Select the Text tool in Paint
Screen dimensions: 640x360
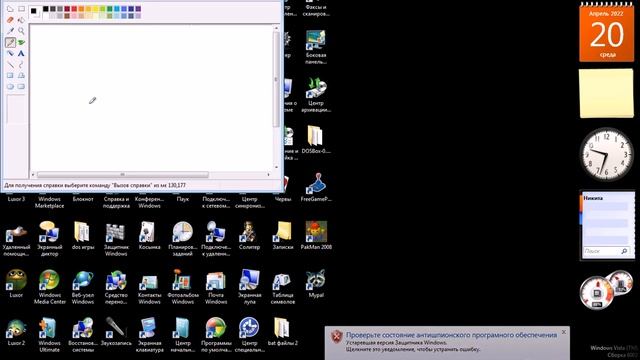point(21,53)
